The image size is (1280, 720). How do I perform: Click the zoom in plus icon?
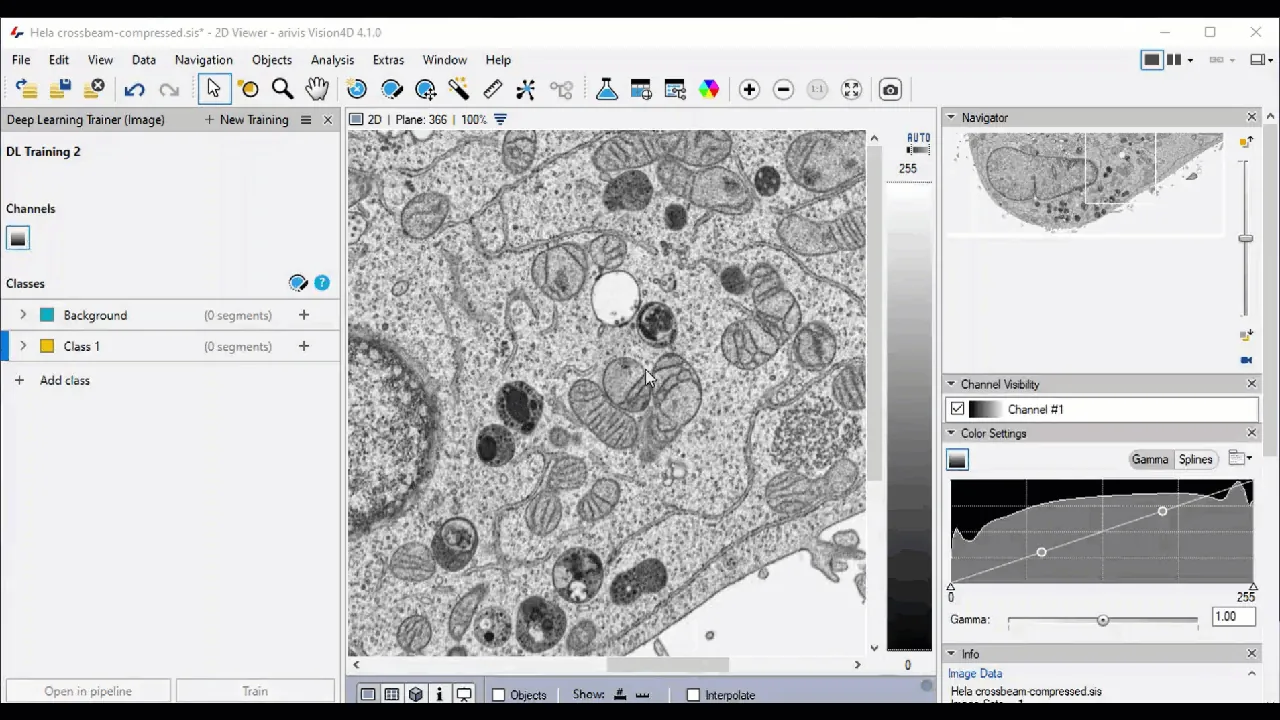pyautogui.click(x=749, y=90)
